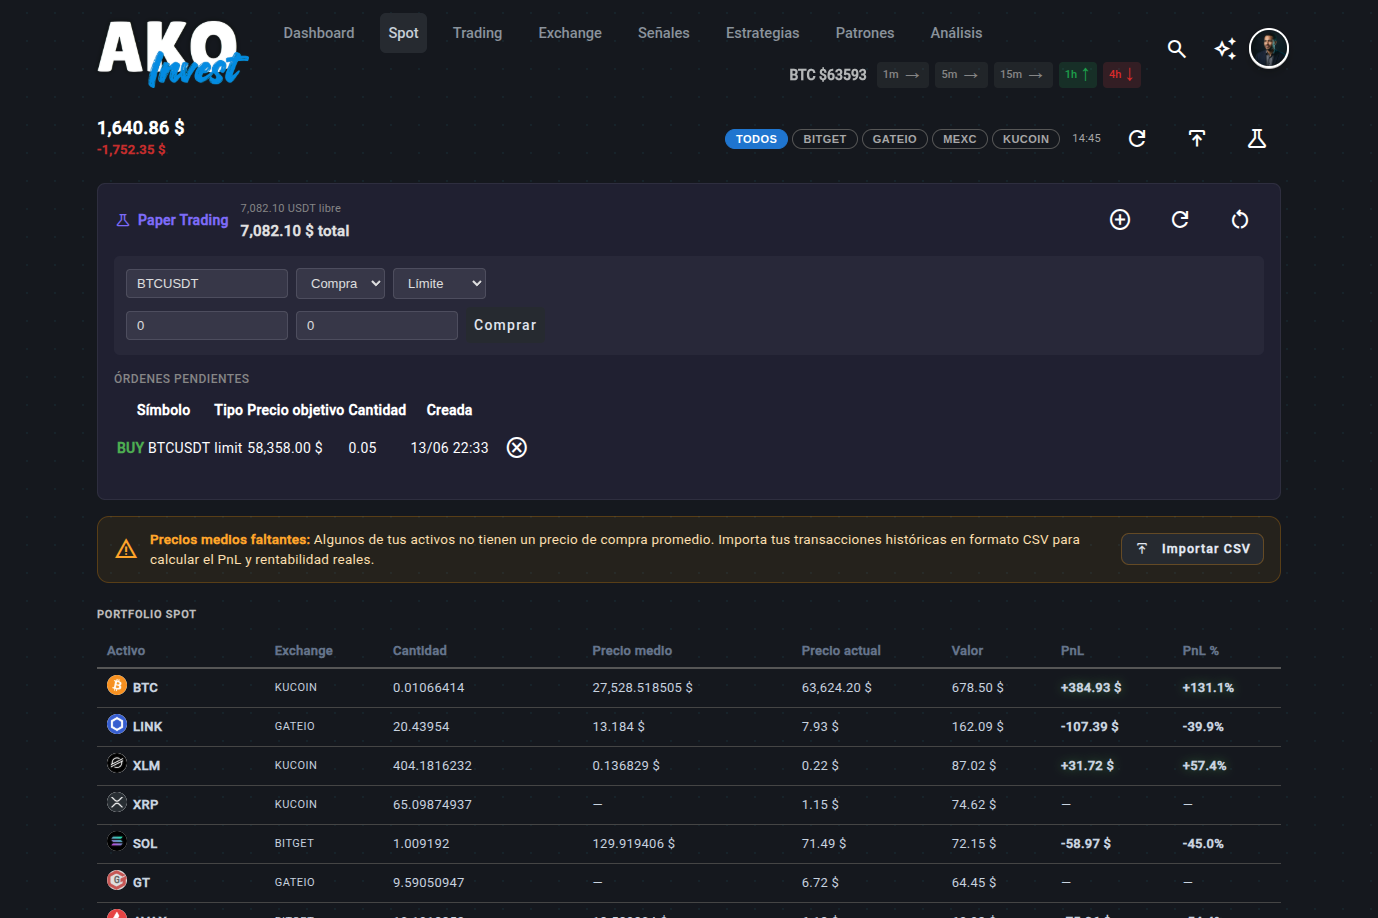Click the upload icon beside exchange filters

pyautogui.click(x=1197, y=139)
